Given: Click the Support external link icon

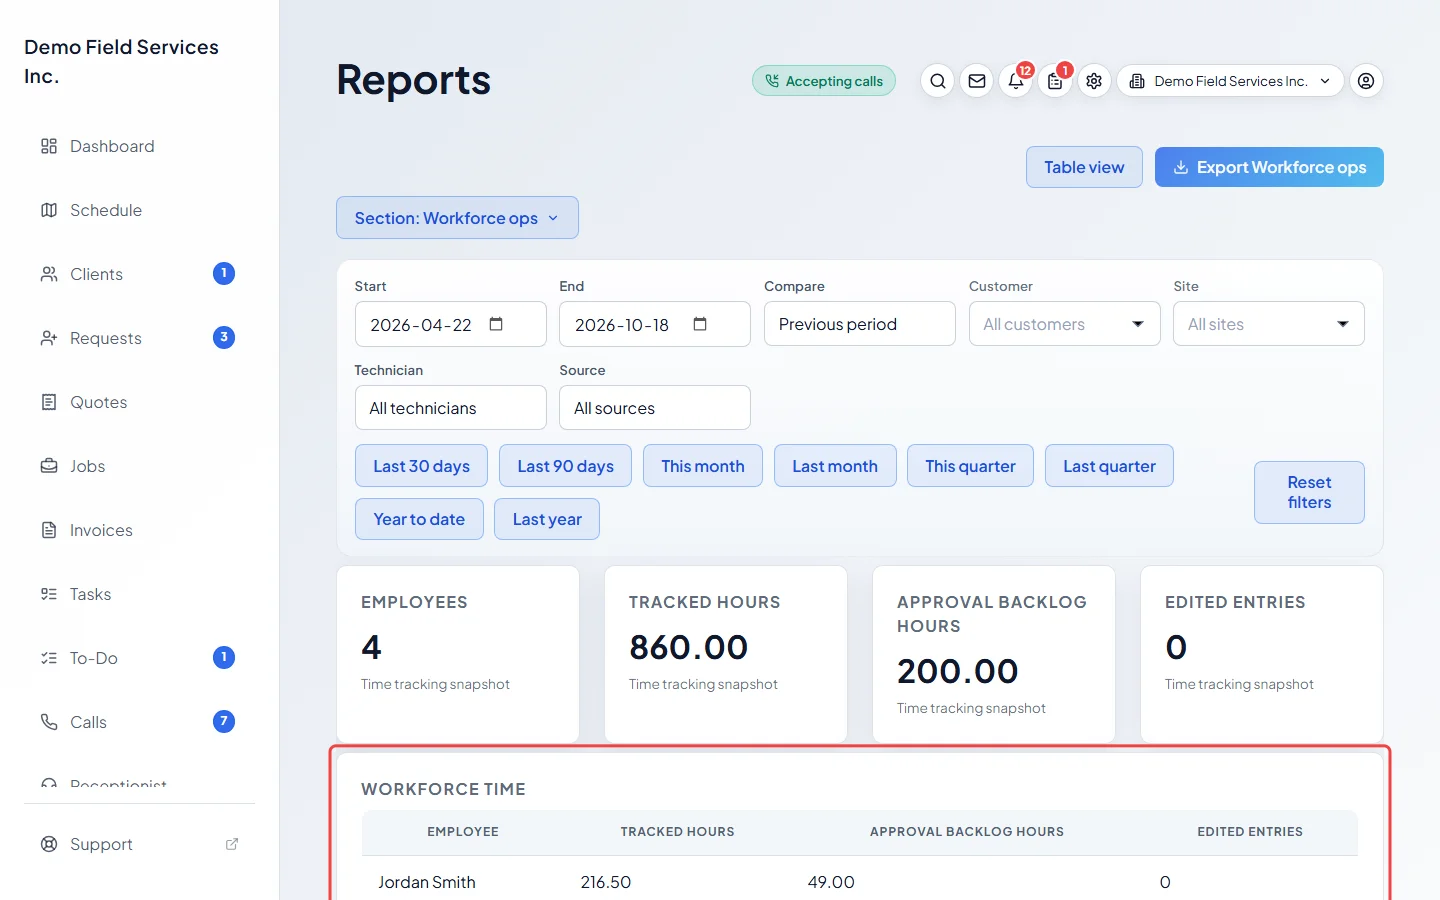Looking at the screenshot, I should tap(232, 844).
